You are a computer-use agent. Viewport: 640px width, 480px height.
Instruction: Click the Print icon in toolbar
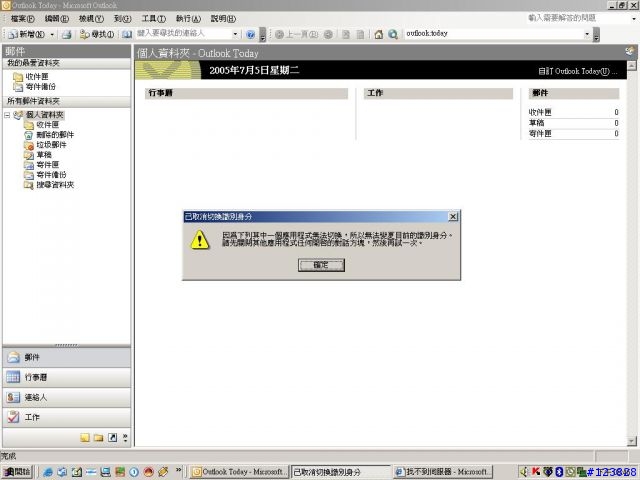tap(67, 34)
